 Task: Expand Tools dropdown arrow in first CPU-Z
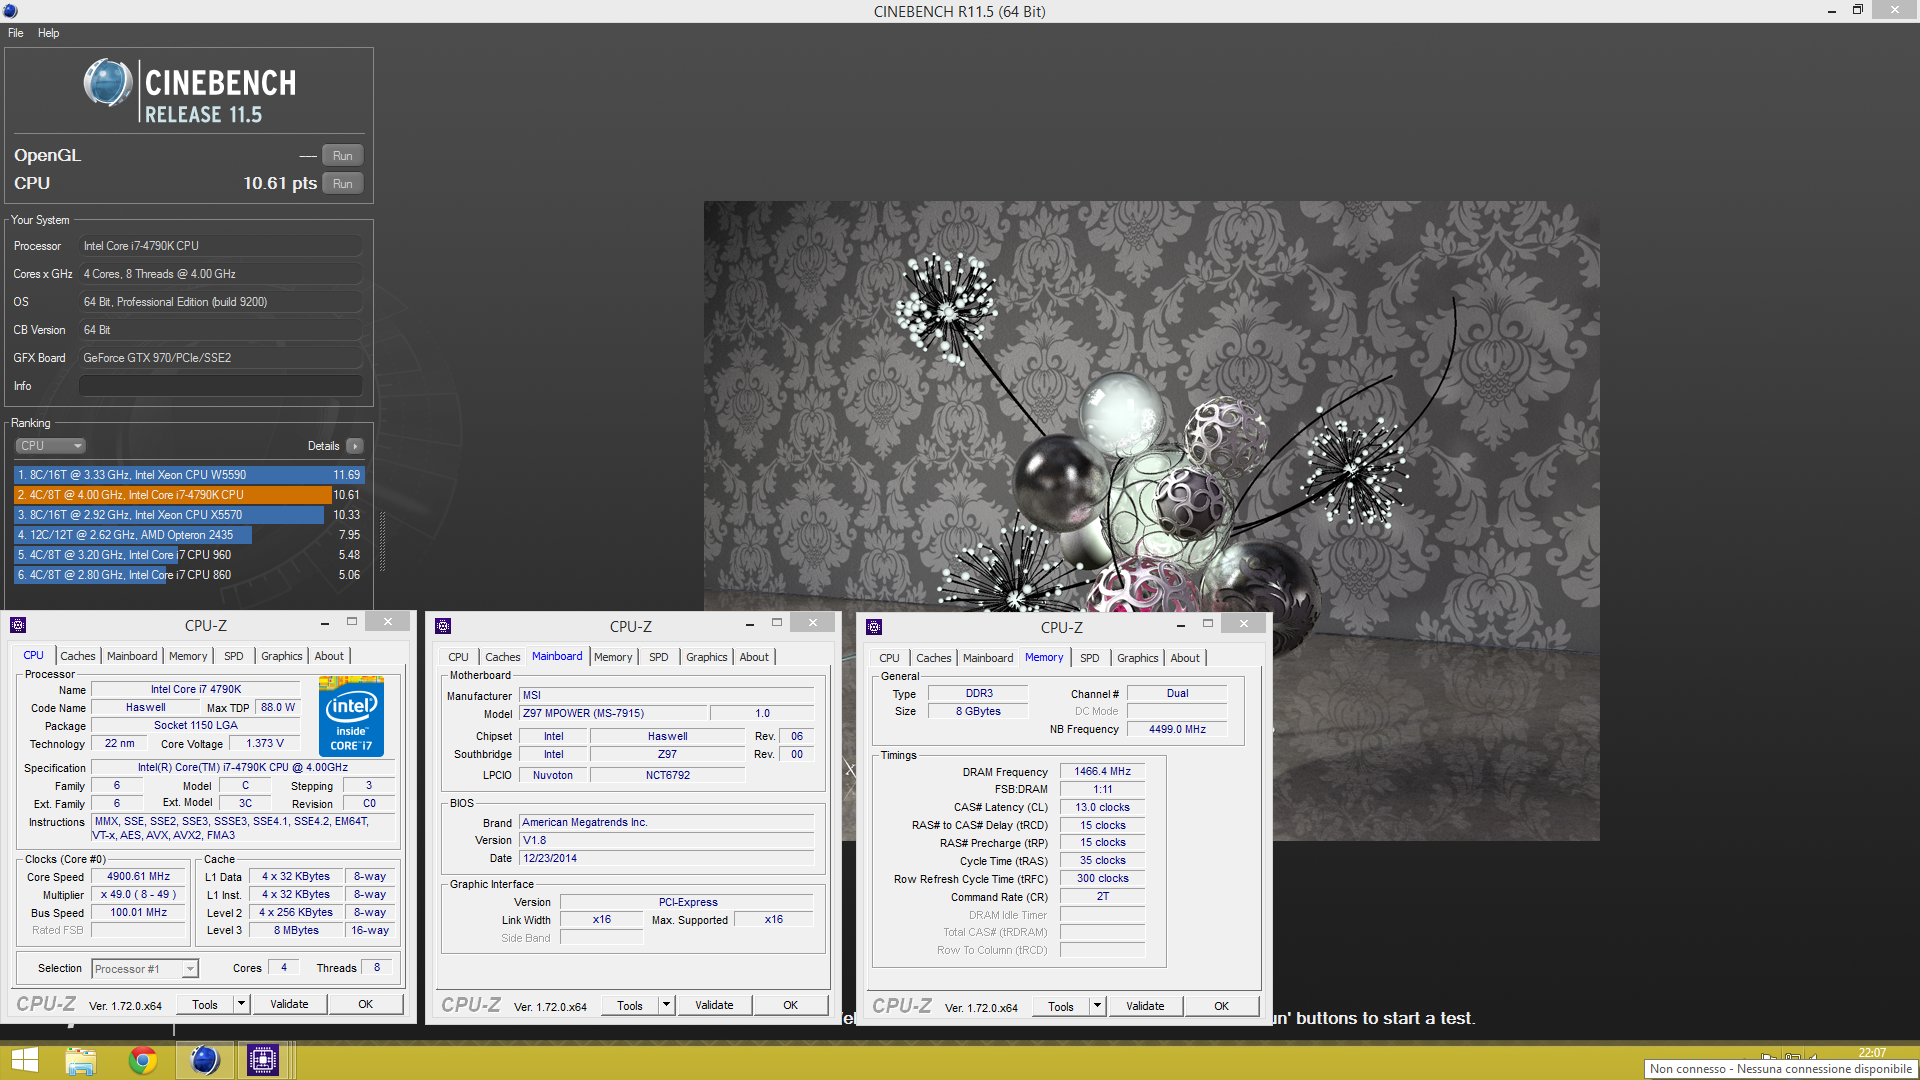[x=241, y=1004]
